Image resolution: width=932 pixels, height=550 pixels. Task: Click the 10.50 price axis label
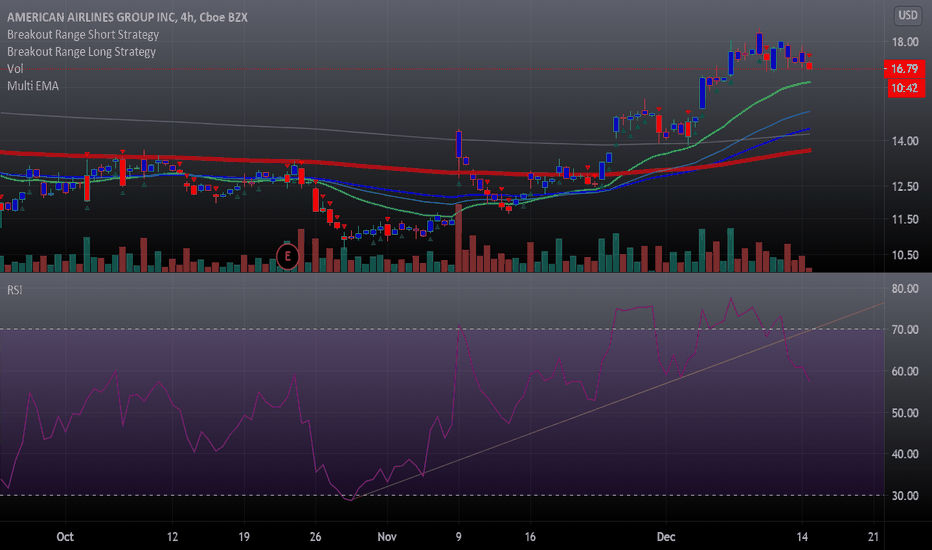pyautogui.click(x=905, y=255)
